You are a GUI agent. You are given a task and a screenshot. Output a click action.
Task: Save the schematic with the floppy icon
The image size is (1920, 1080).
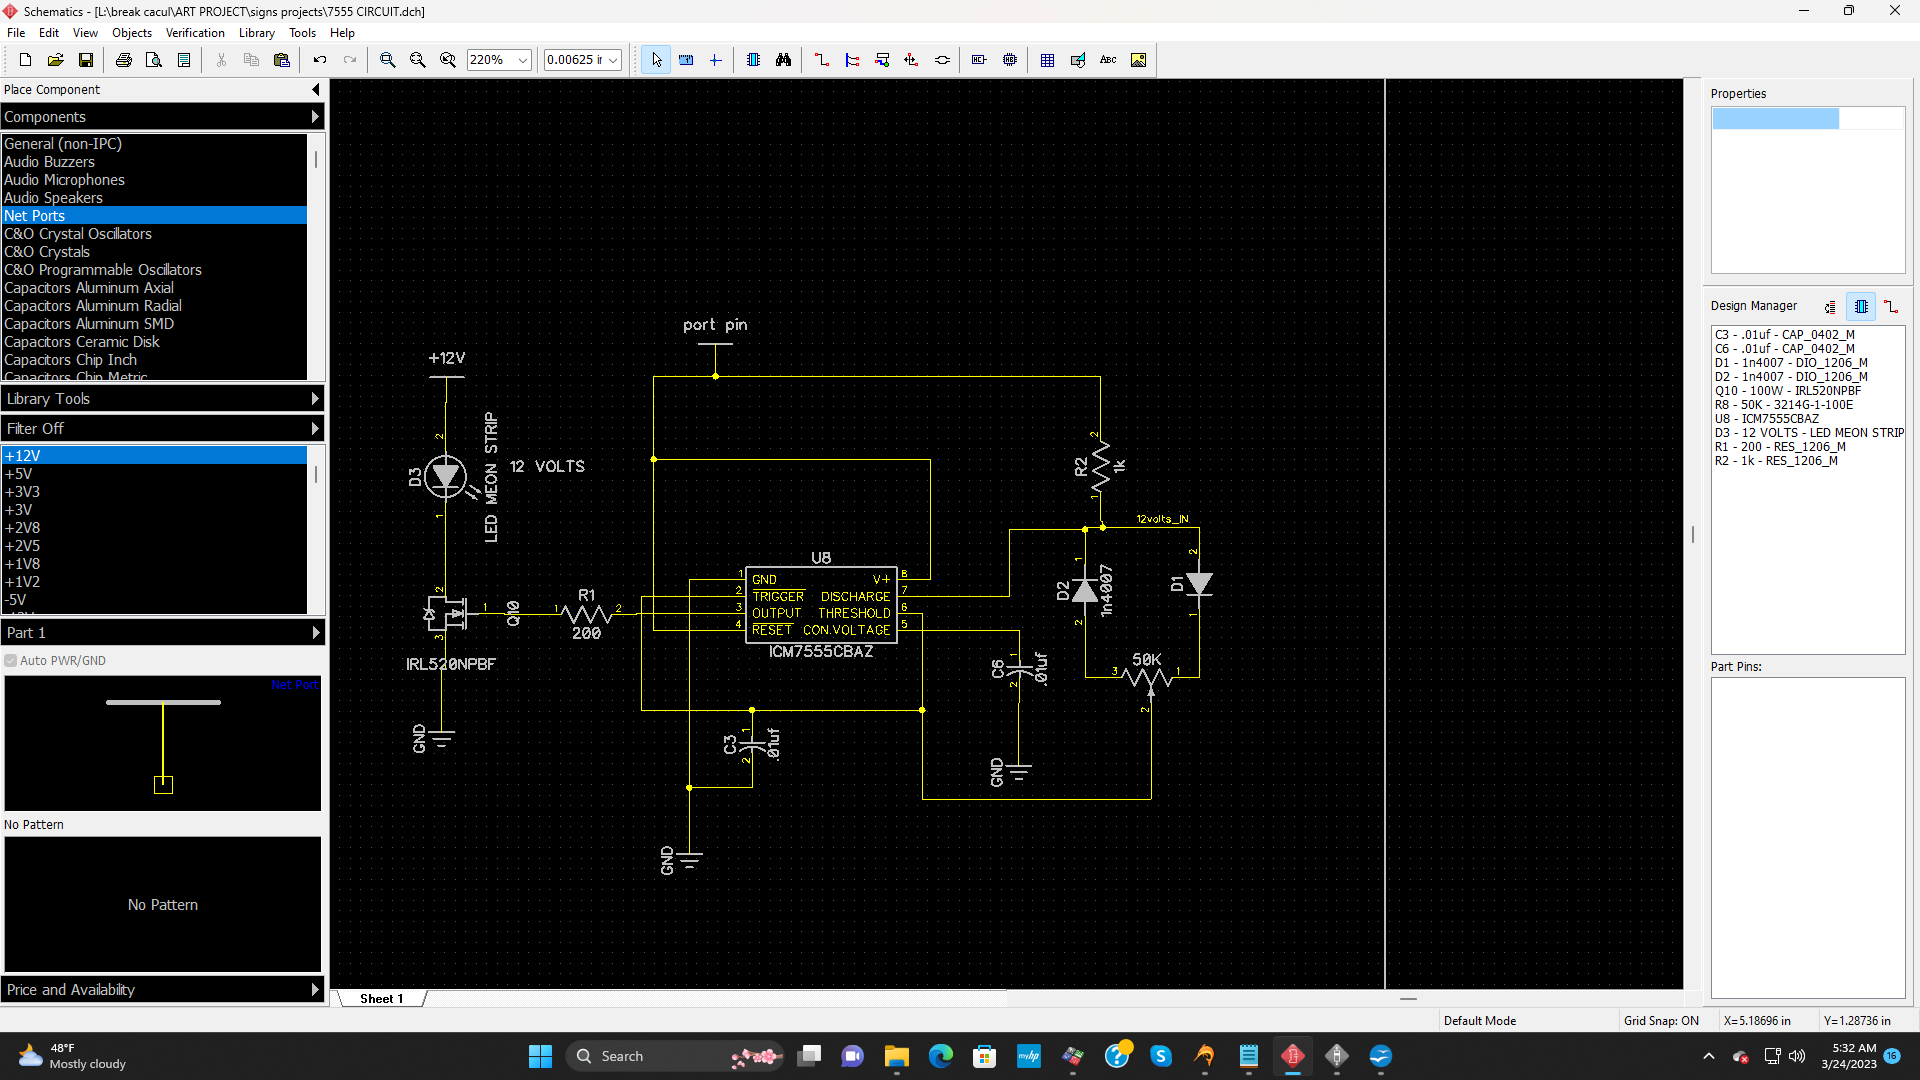(86, 60)
